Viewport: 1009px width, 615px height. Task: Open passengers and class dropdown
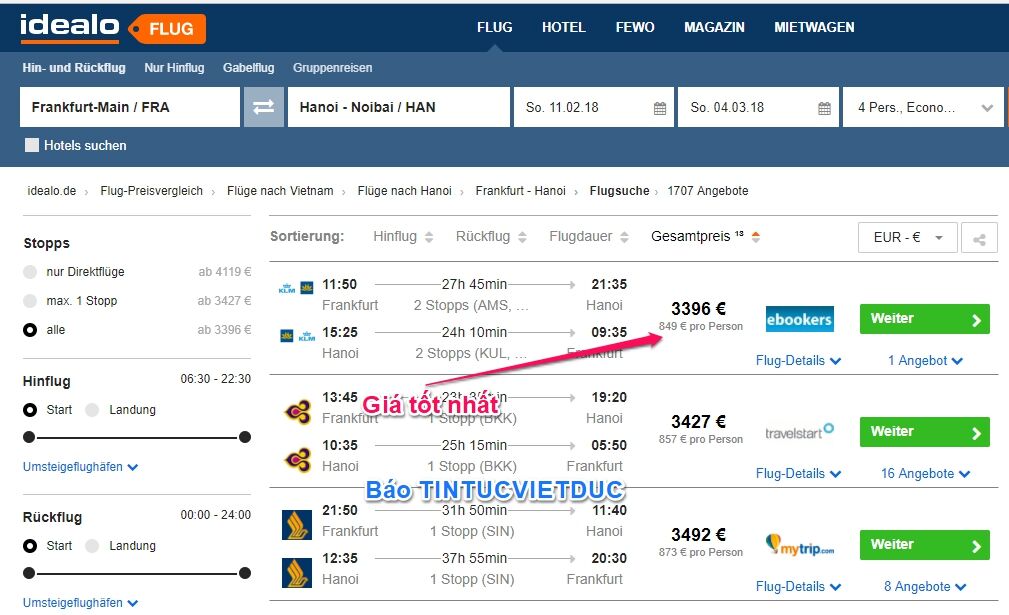pos(923,108)
